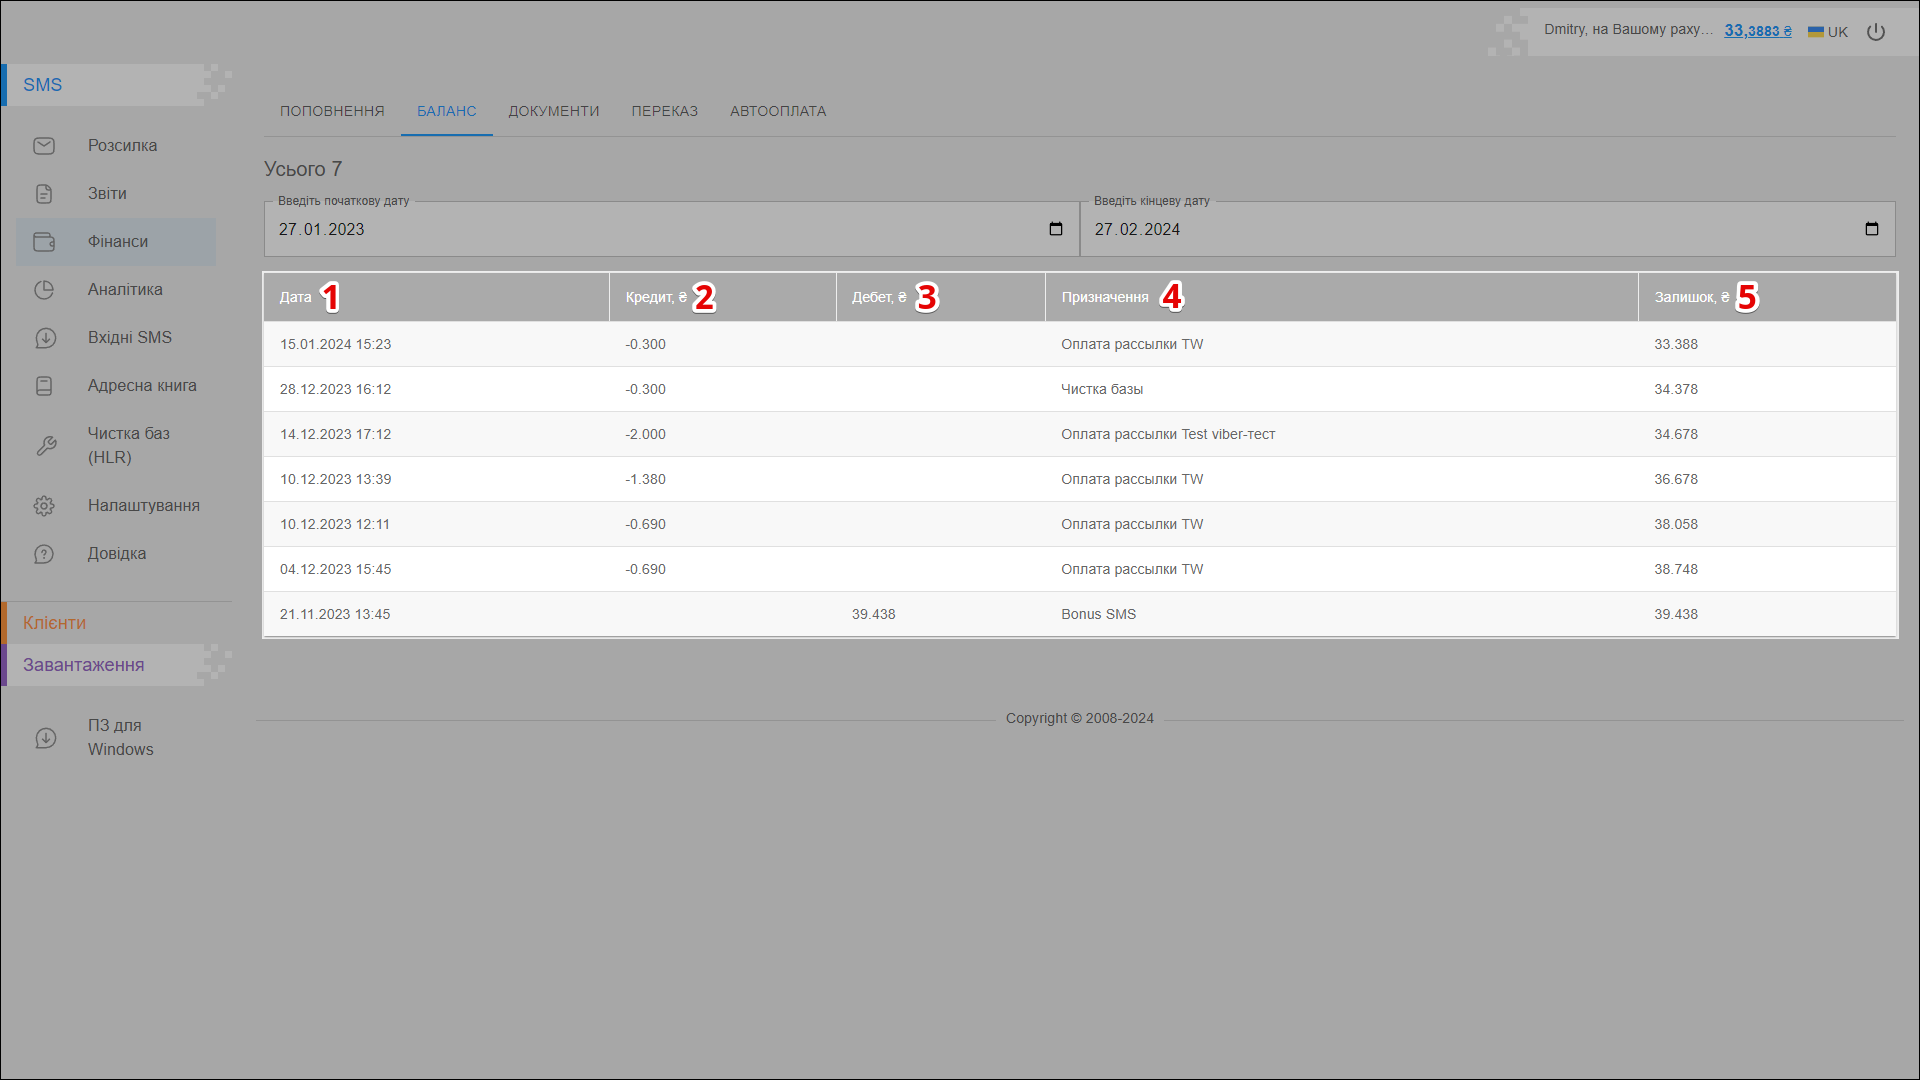This screenshot has height=1080, width=1920.
Task: Switch to the Документи tab
Action: (553, 111)
